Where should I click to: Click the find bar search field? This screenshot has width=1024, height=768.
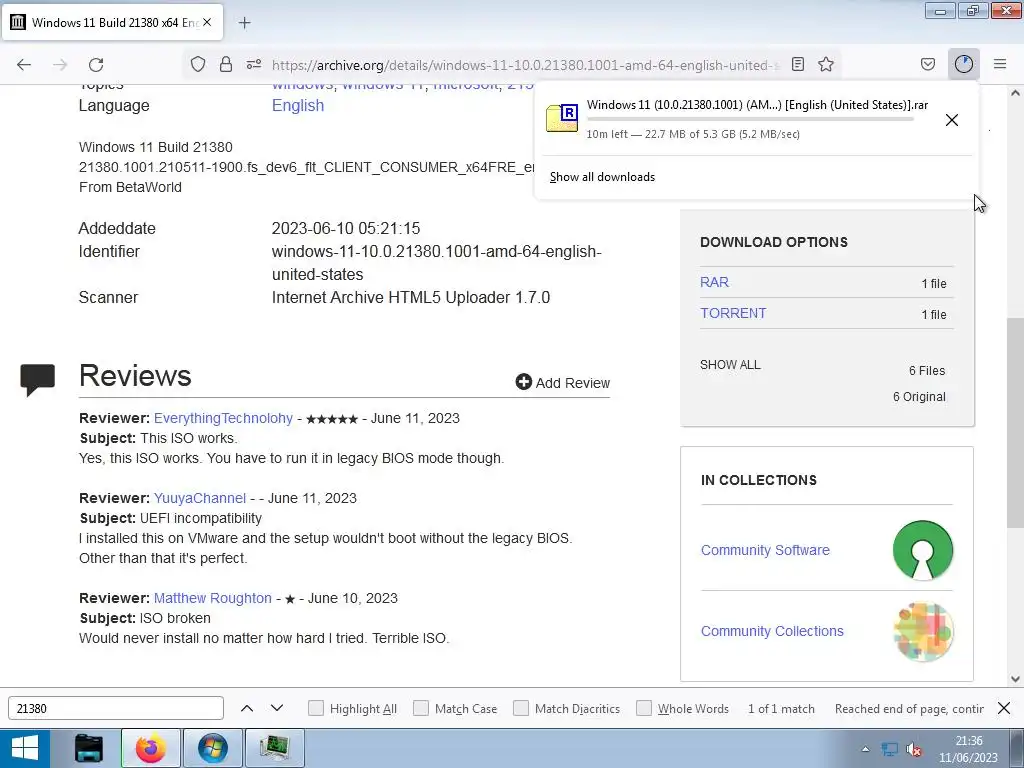pos(116,708)
